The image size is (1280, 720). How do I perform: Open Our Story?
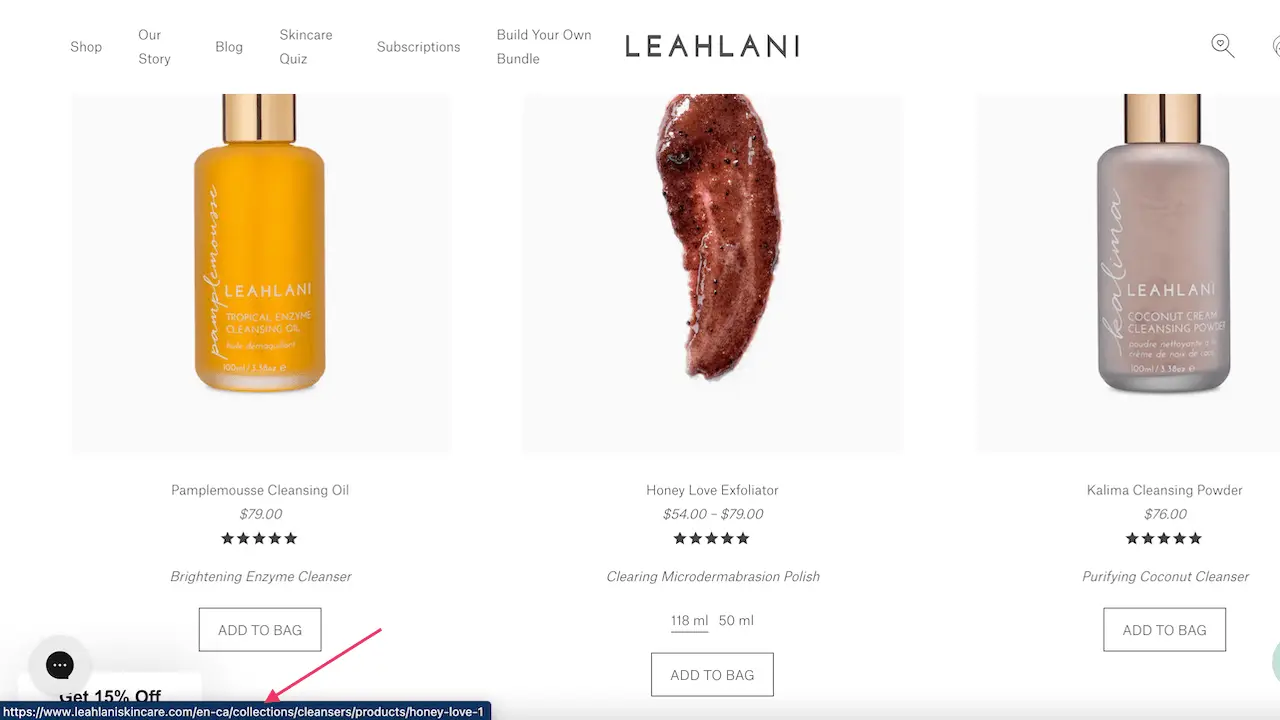153,46
